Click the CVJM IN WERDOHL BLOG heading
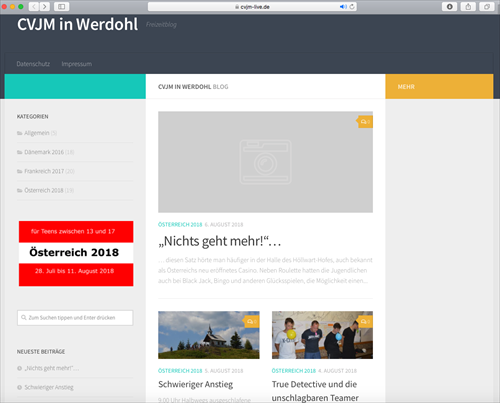Image resolution: width=500 pixels, height=403 pixels. coord(193,87)
